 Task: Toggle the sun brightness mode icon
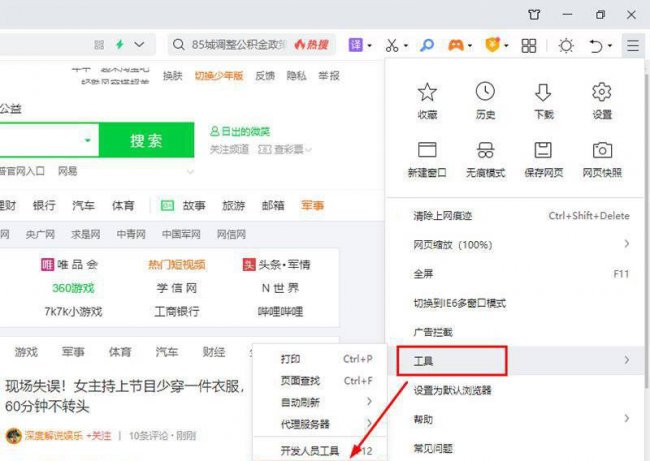point(566,45)
